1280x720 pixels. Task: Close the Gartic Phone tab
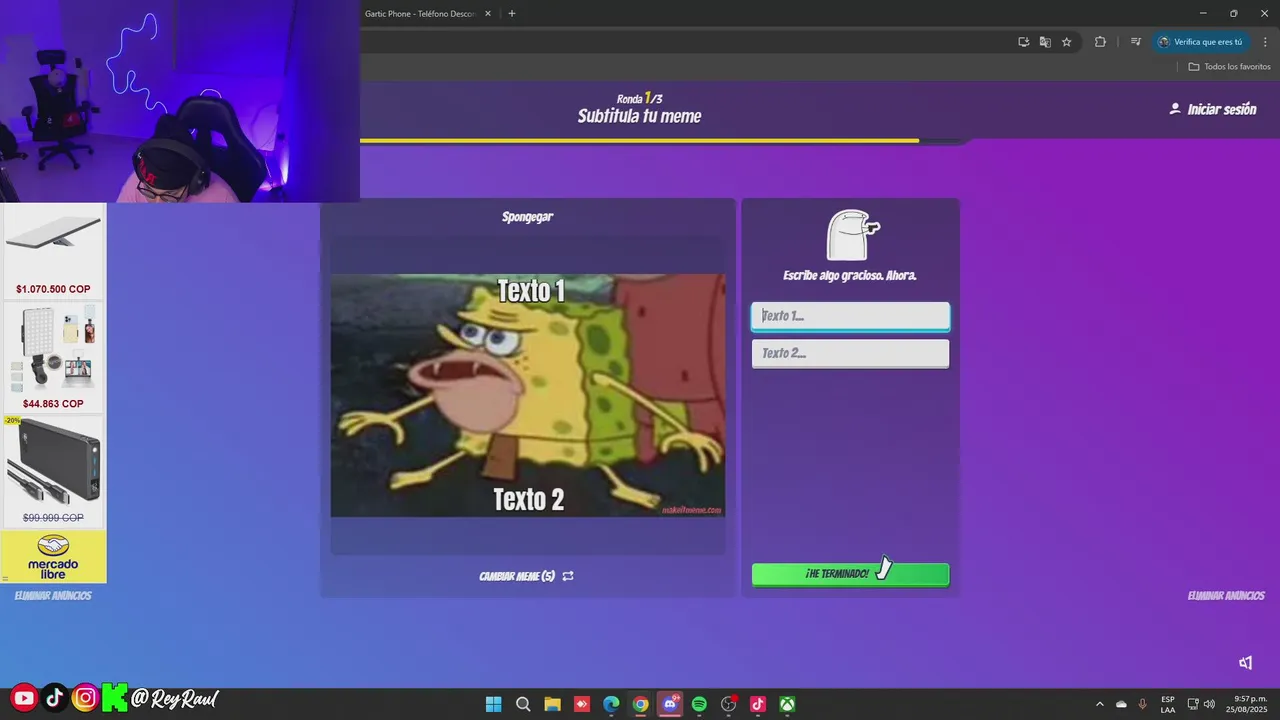(x=488, y=14)
